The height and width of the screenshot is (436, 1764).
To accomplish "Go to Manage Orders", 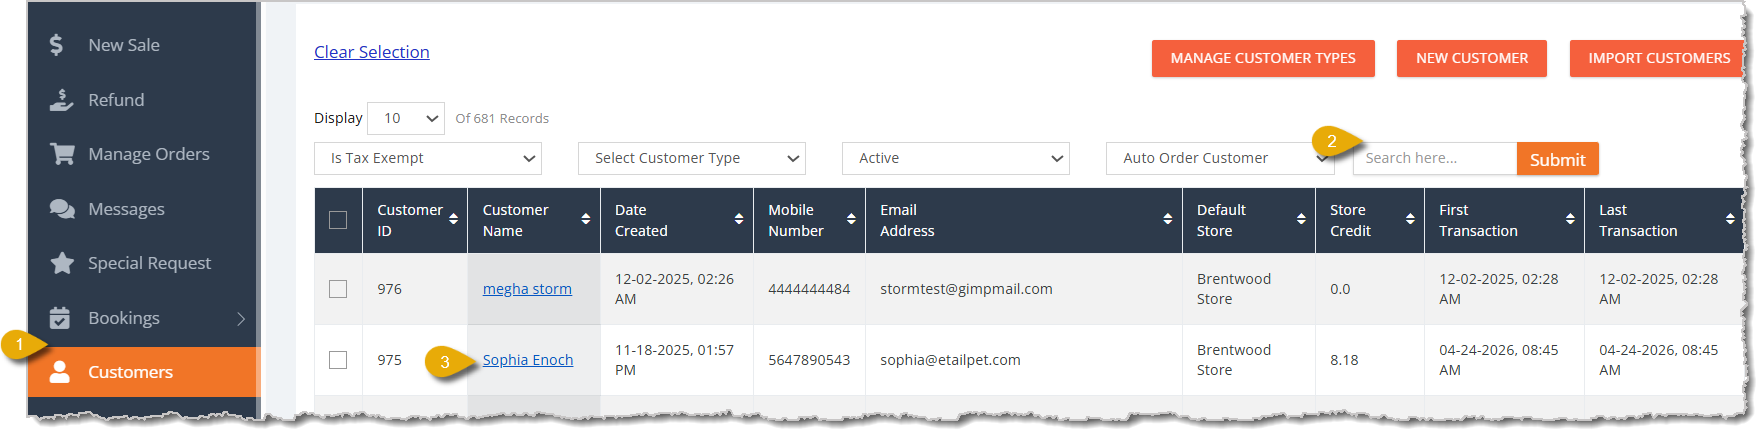I will pos(149,154).
